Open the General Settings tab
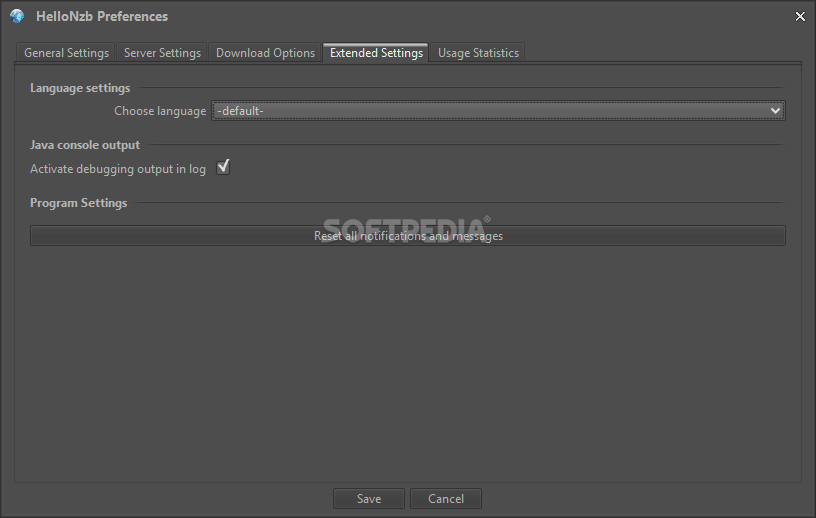 (x=66, y=53)
